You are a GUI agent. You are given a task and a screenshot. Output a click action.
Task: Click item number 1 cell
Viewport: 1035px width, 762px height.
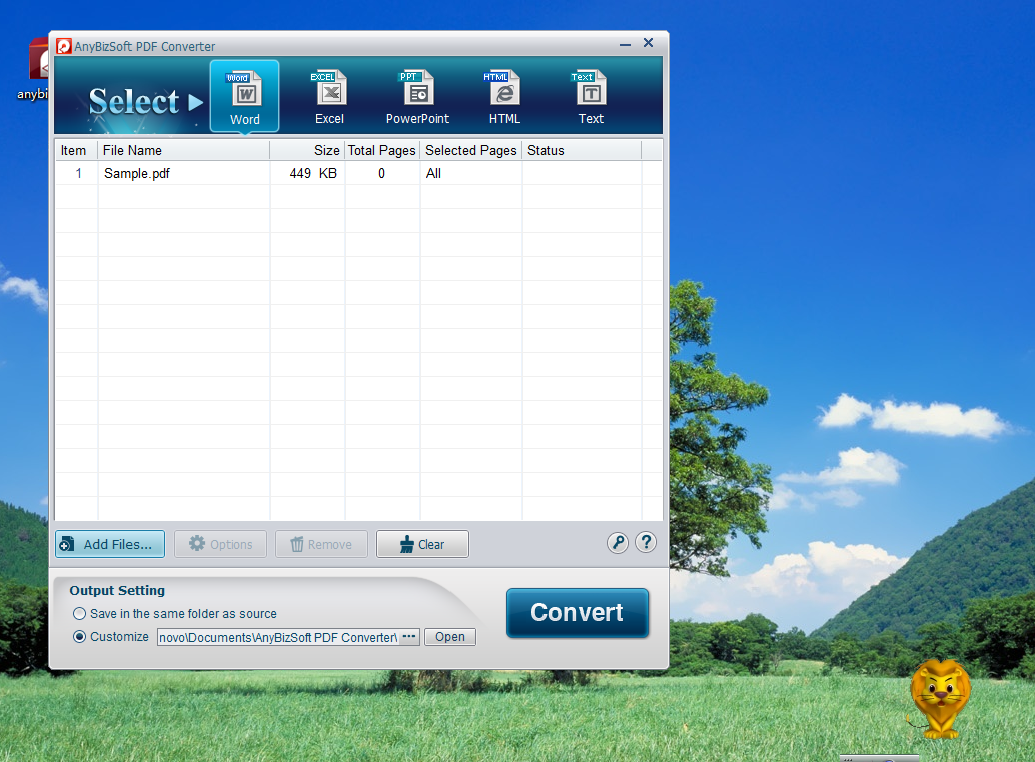pyautogui.click(x=79, y=174)
